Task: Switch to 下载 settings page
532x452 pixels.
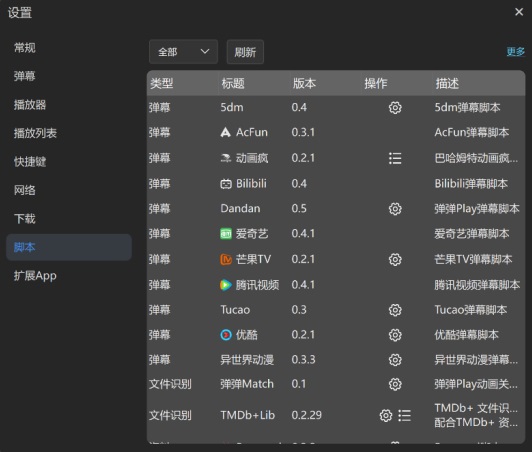Action: [69, 219]
